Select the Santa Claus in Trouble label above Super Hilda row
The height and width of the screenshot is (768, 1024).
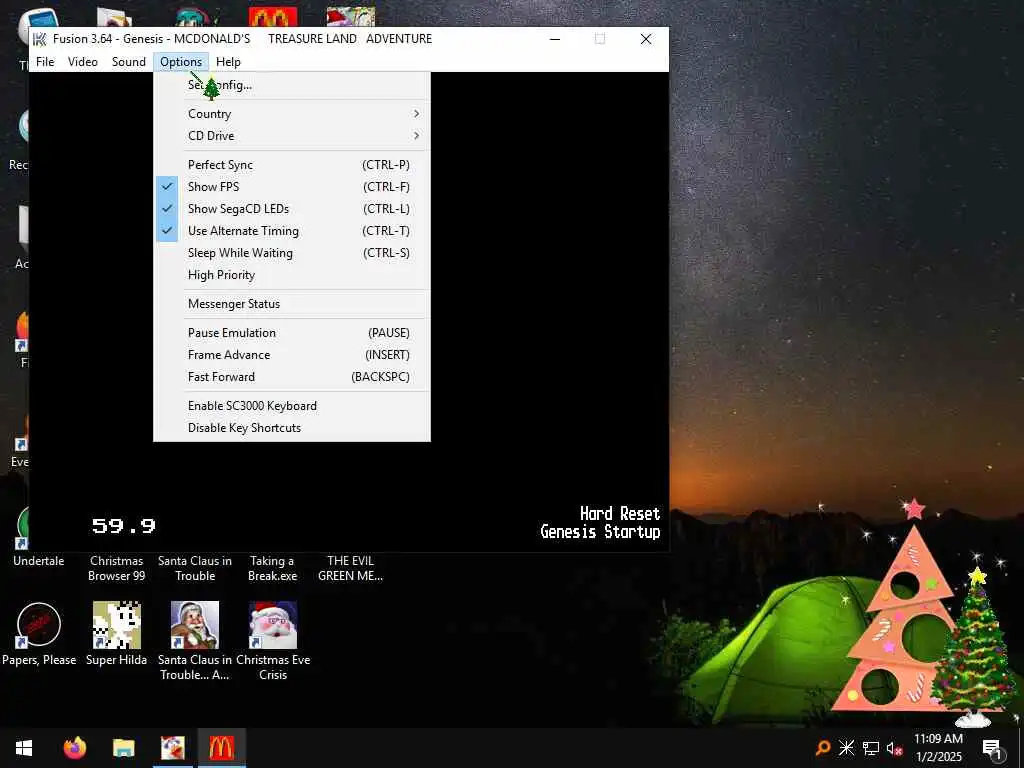click(x=195, y=568)
